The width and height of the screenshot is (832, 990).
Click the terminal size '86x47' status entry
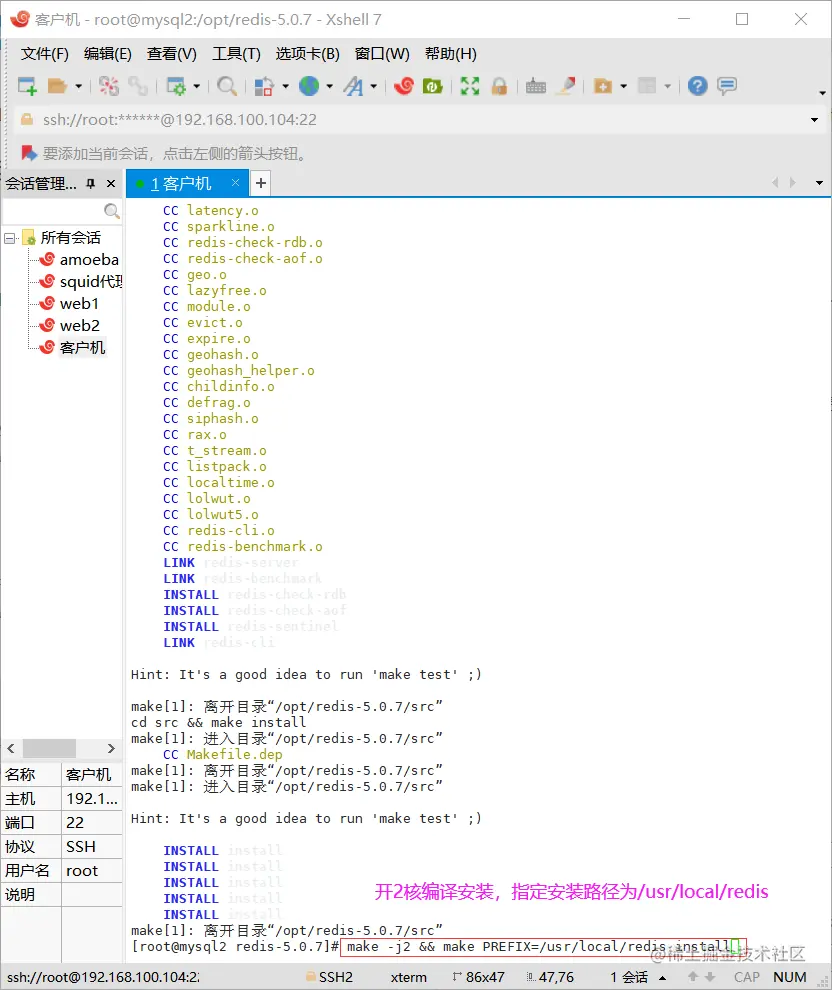pos(485,977)
